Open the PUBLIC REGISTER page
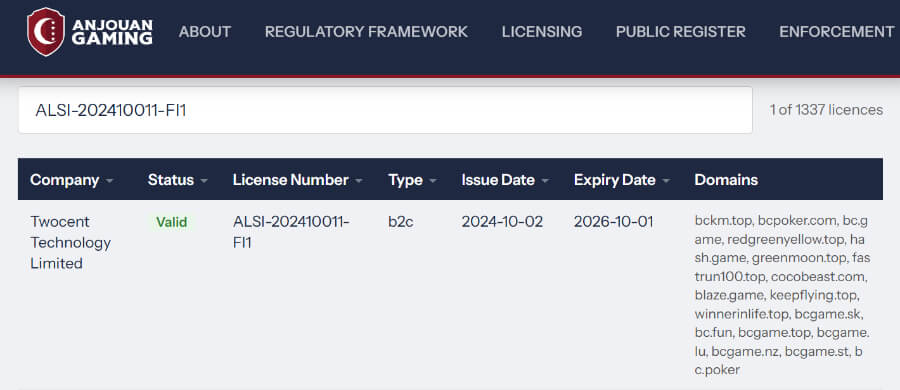Screen dimensions: 900x390 (681, 32)
